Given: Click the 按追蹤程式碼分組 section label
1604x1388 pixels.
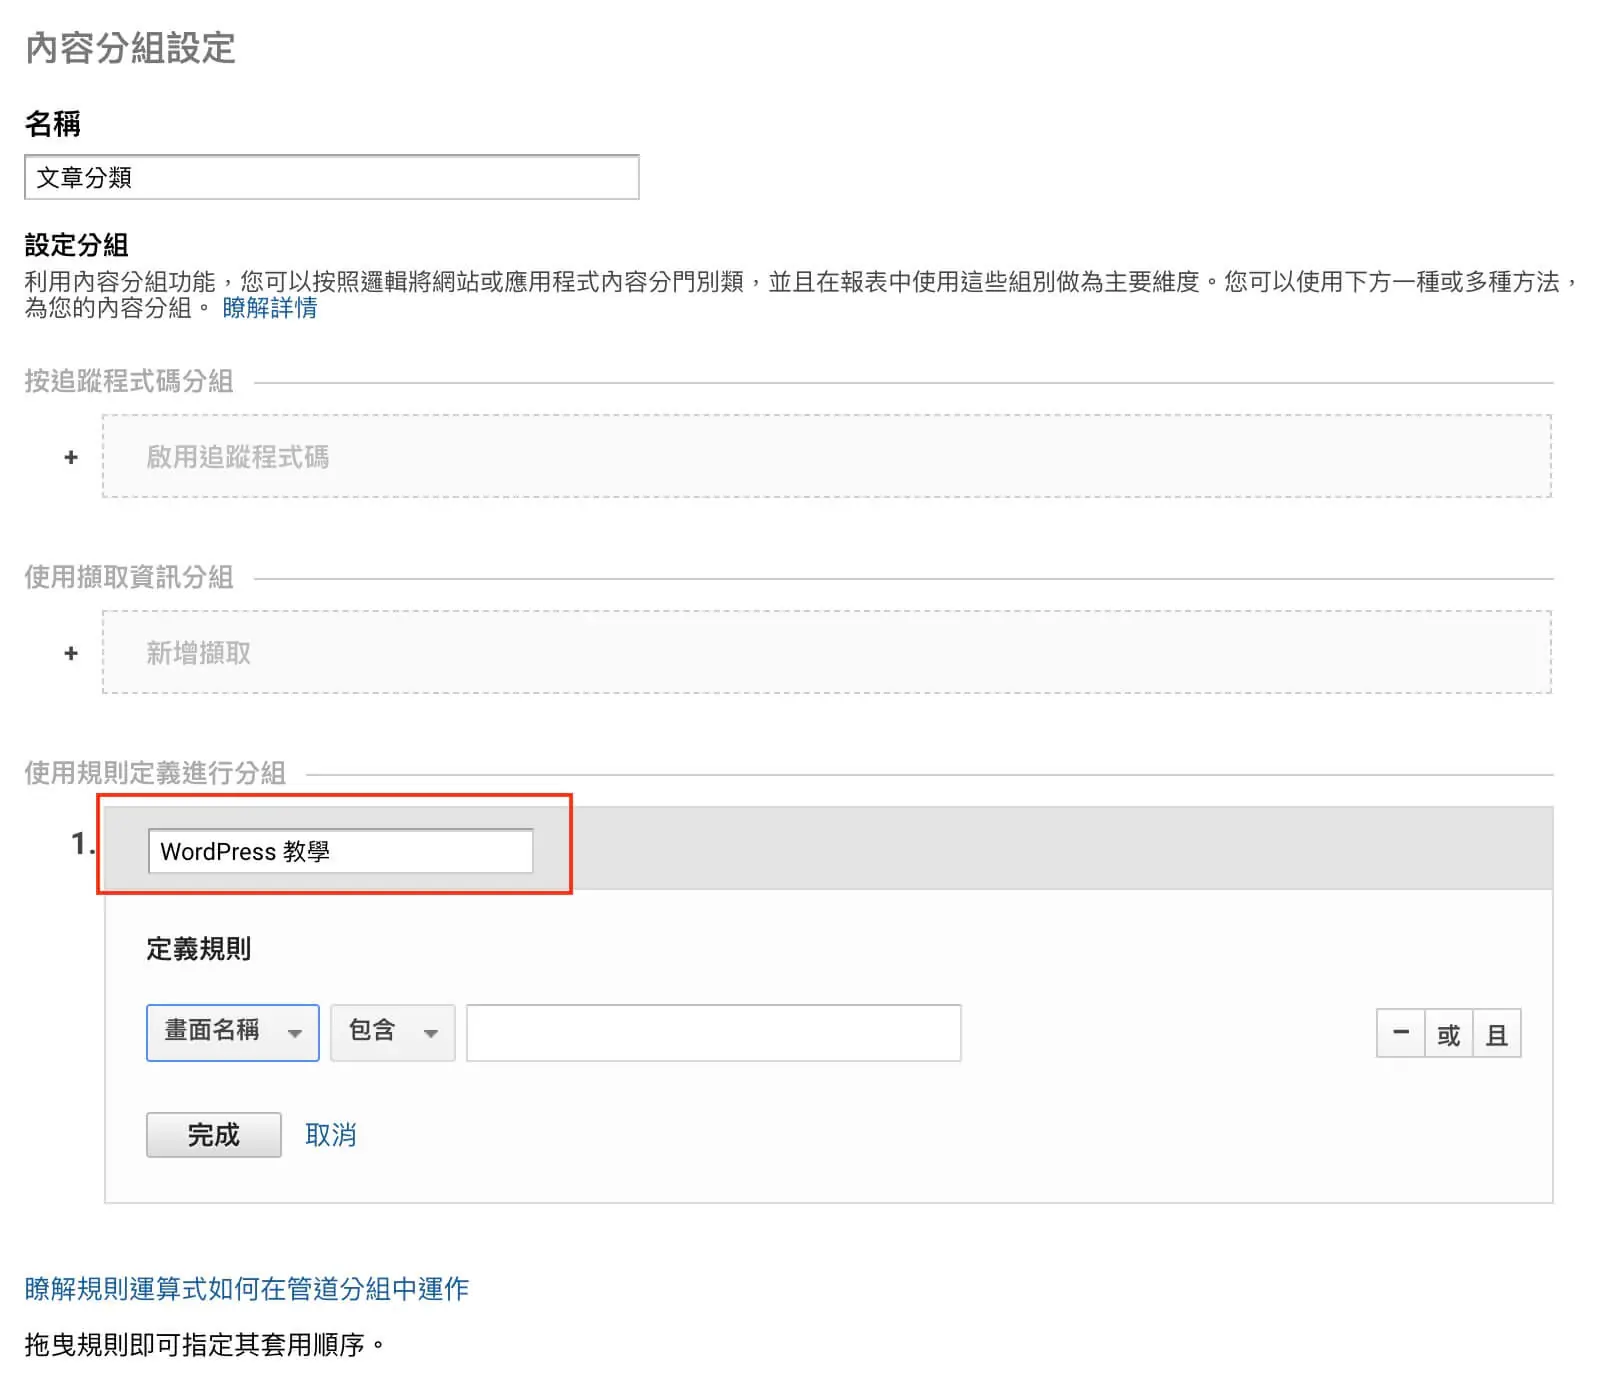Looking at the screenshot, I should click(x=129, y=380).
